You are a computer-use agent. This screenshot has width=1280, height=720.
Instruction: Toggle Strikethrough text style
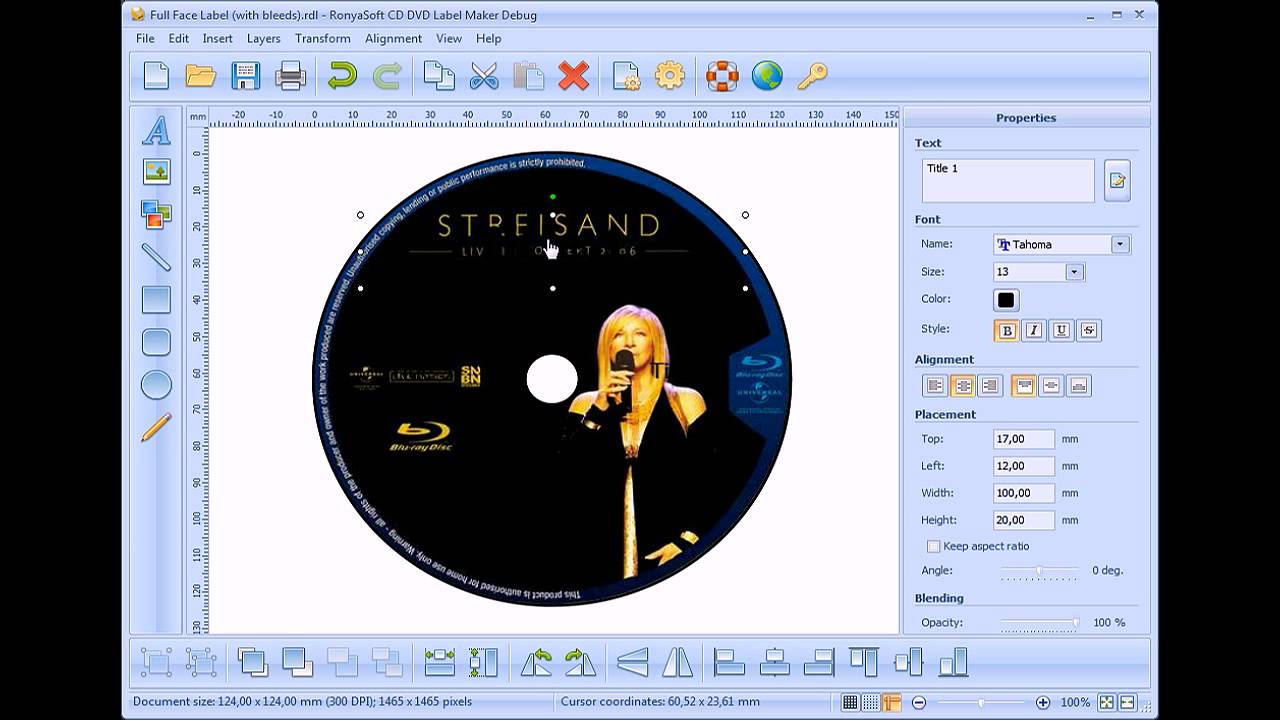coord(1089,330)
